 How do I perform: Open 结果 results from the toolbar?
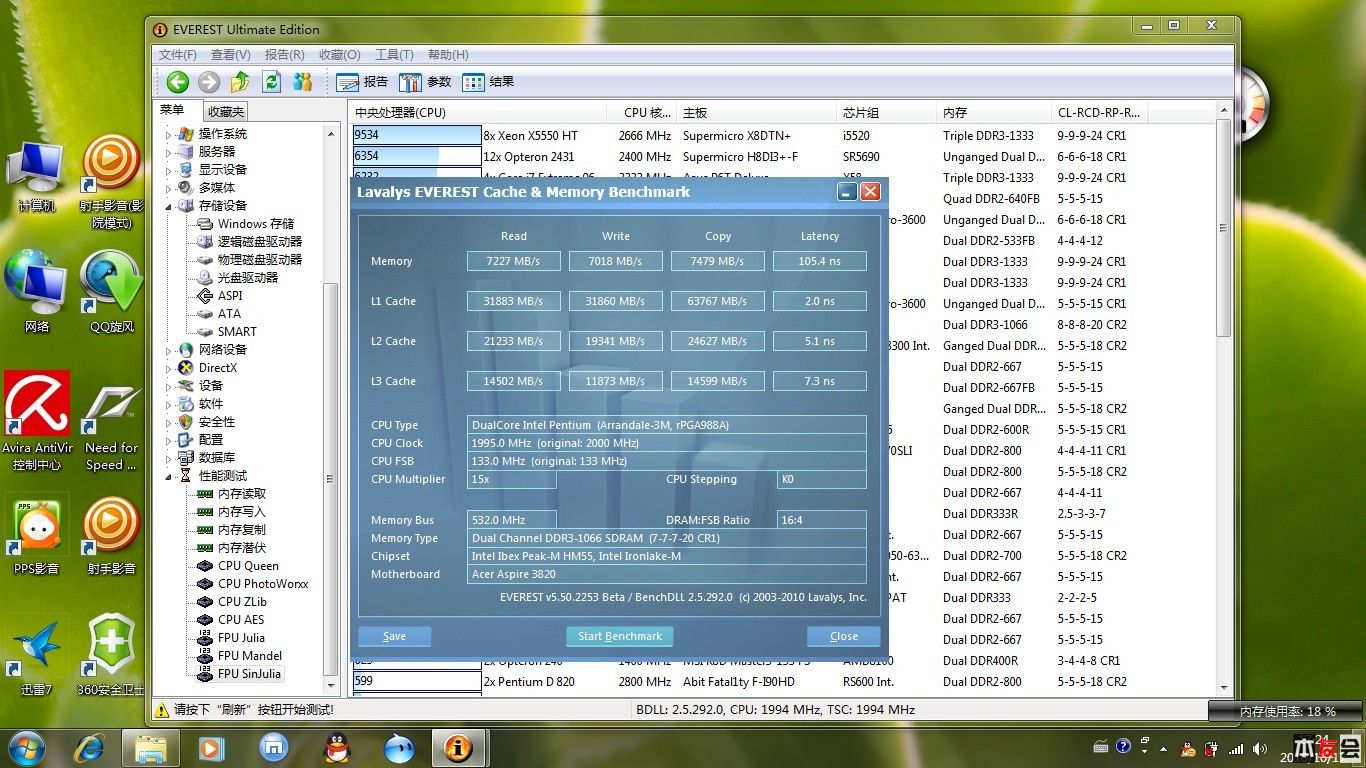pyautogui.click(x=488, y=82)
